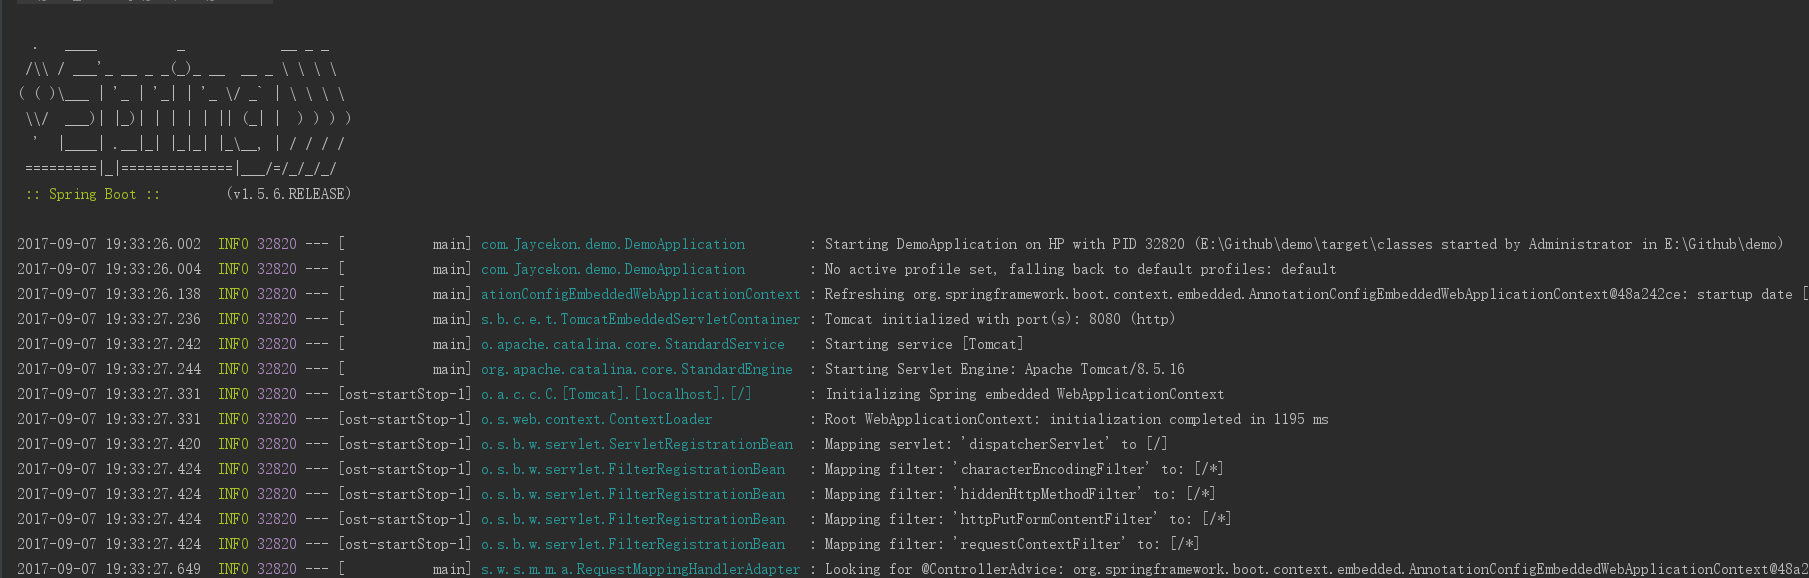Viewport: 1809px width, 578px height.
Task: Click the 'Refreshing org.springframework.boot.context.embedded' message
Action: (x=1316, y=294)
